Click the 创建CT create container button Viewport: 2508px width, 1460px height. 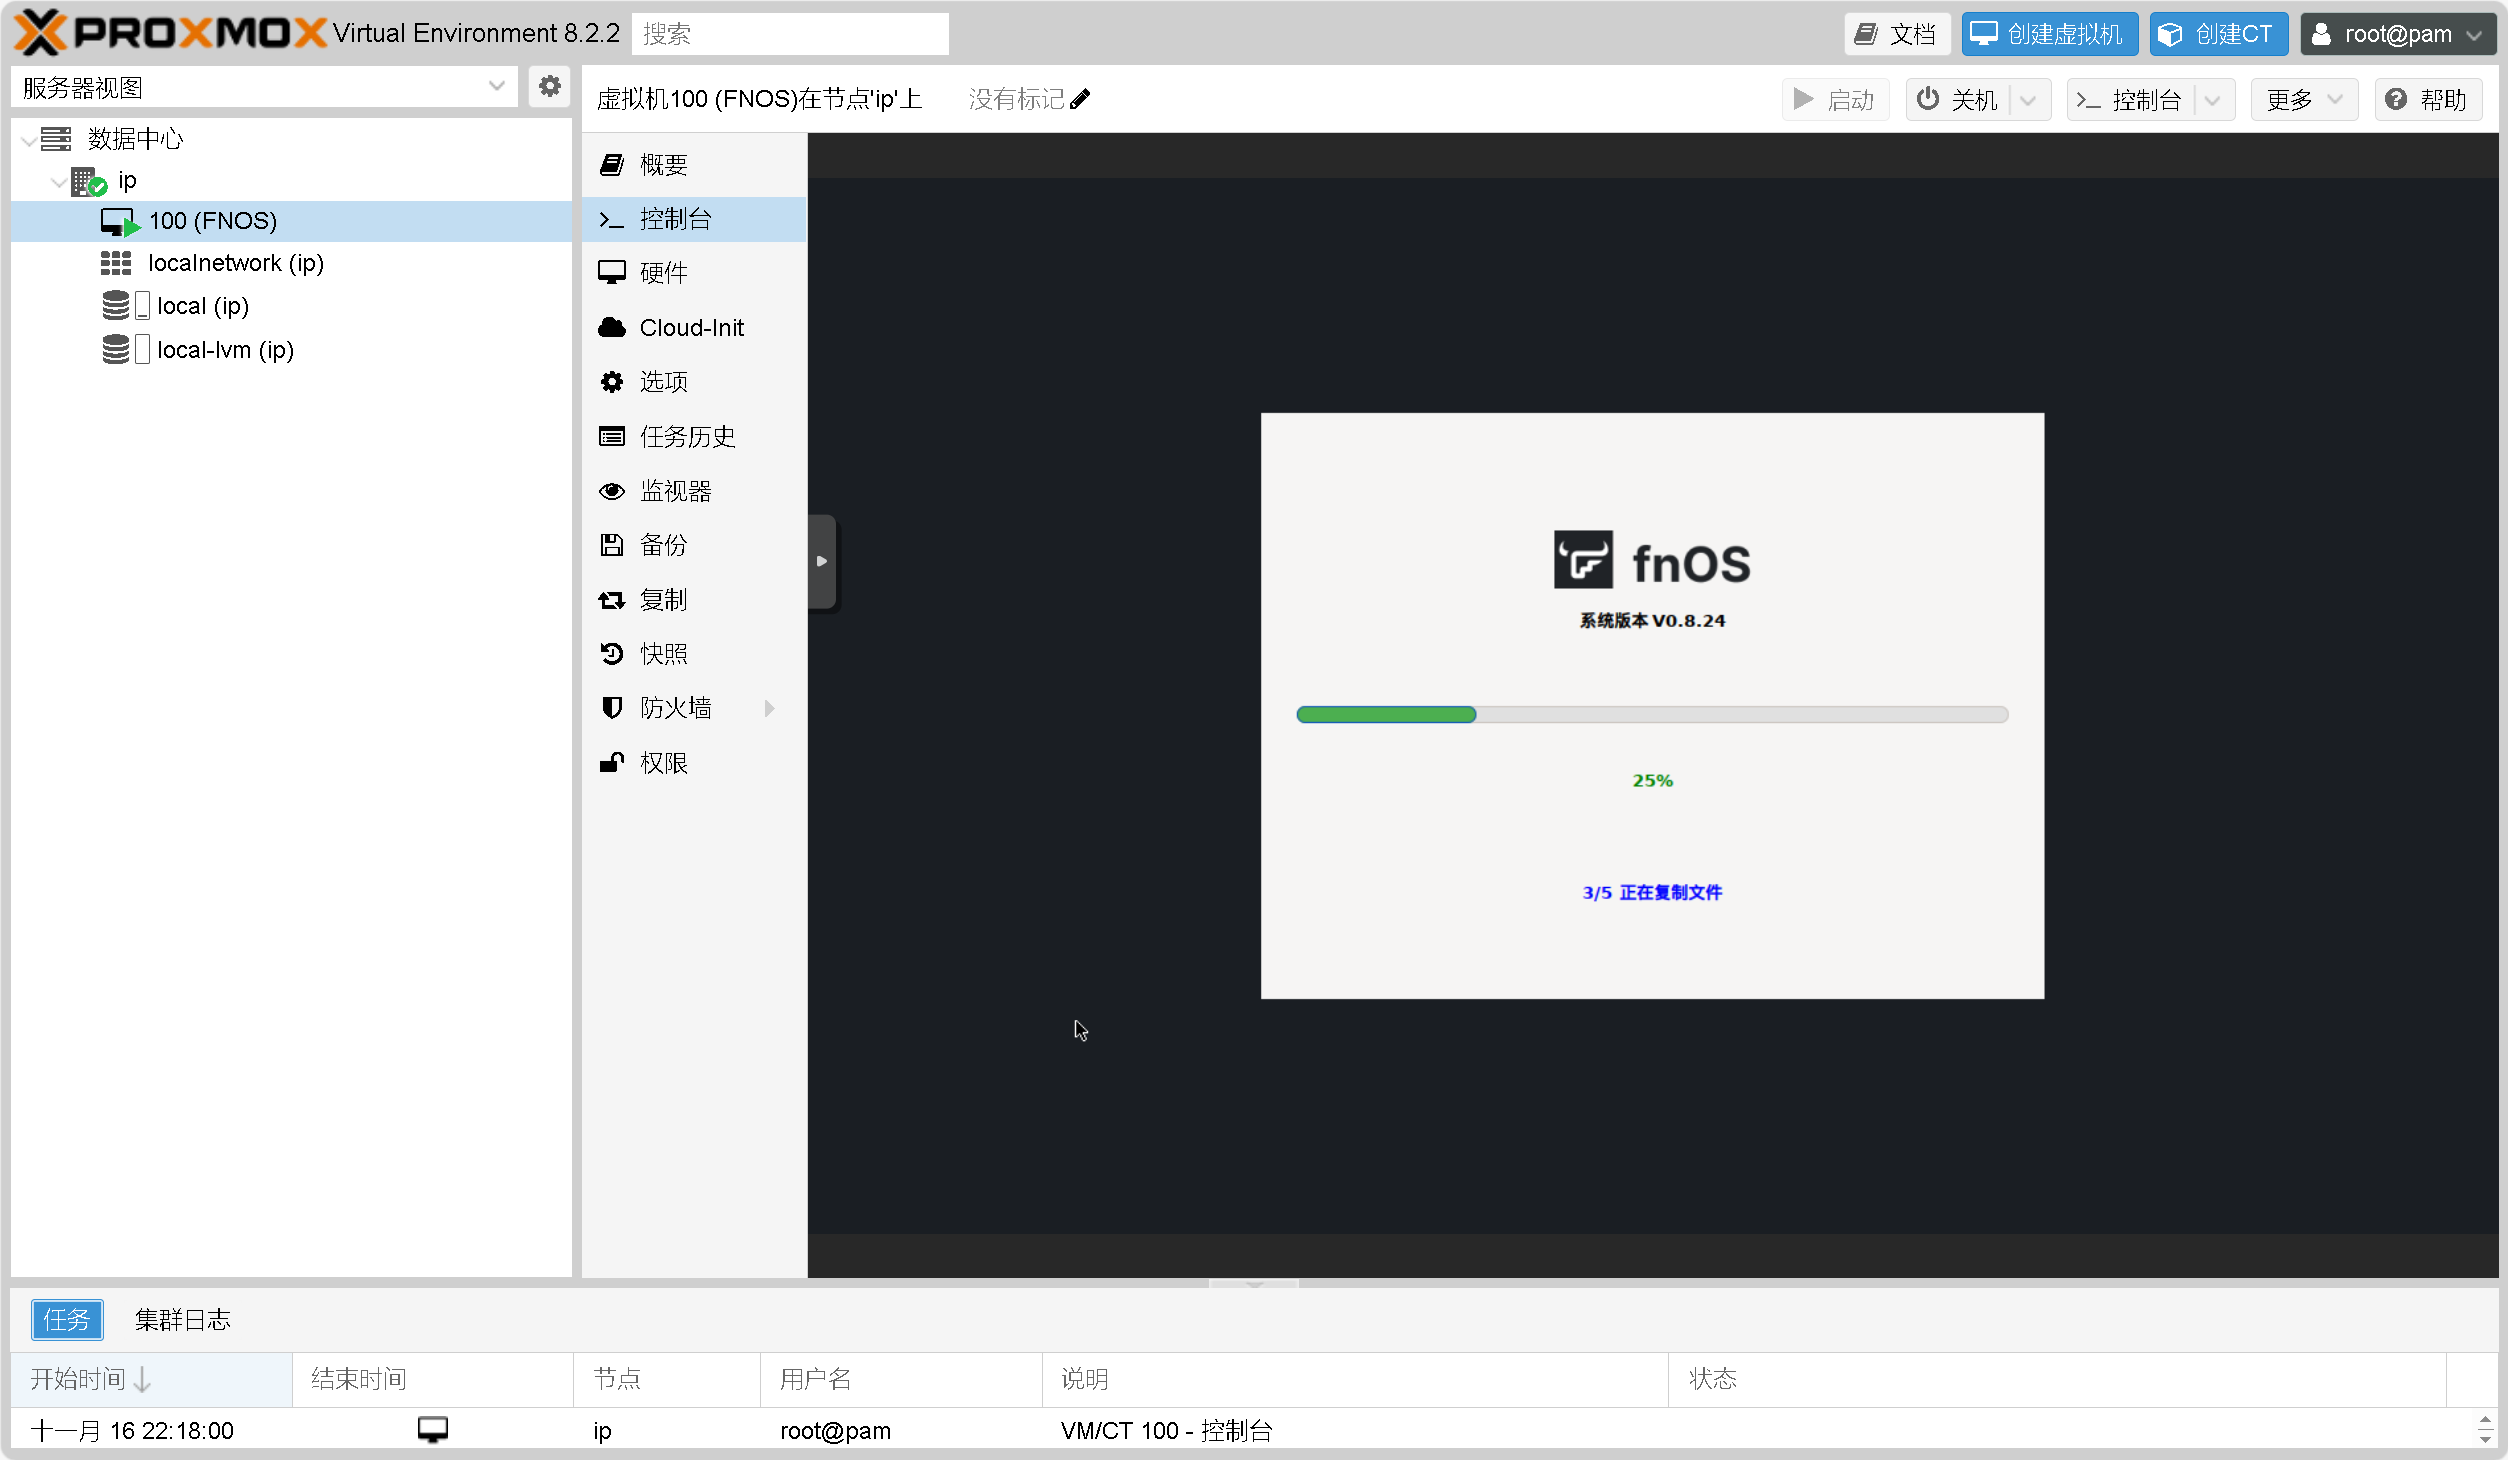click(x=2219, y=34)
